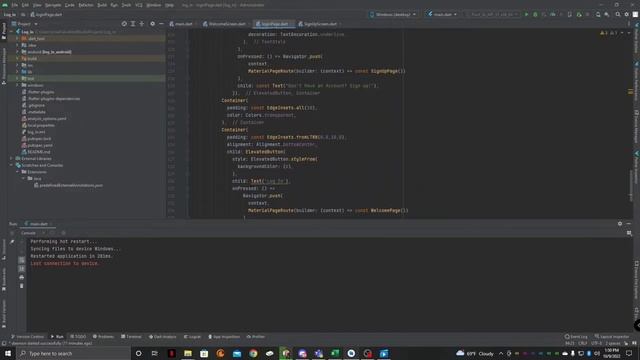Open the main.dart run configuration dropdown

point(442,14)
